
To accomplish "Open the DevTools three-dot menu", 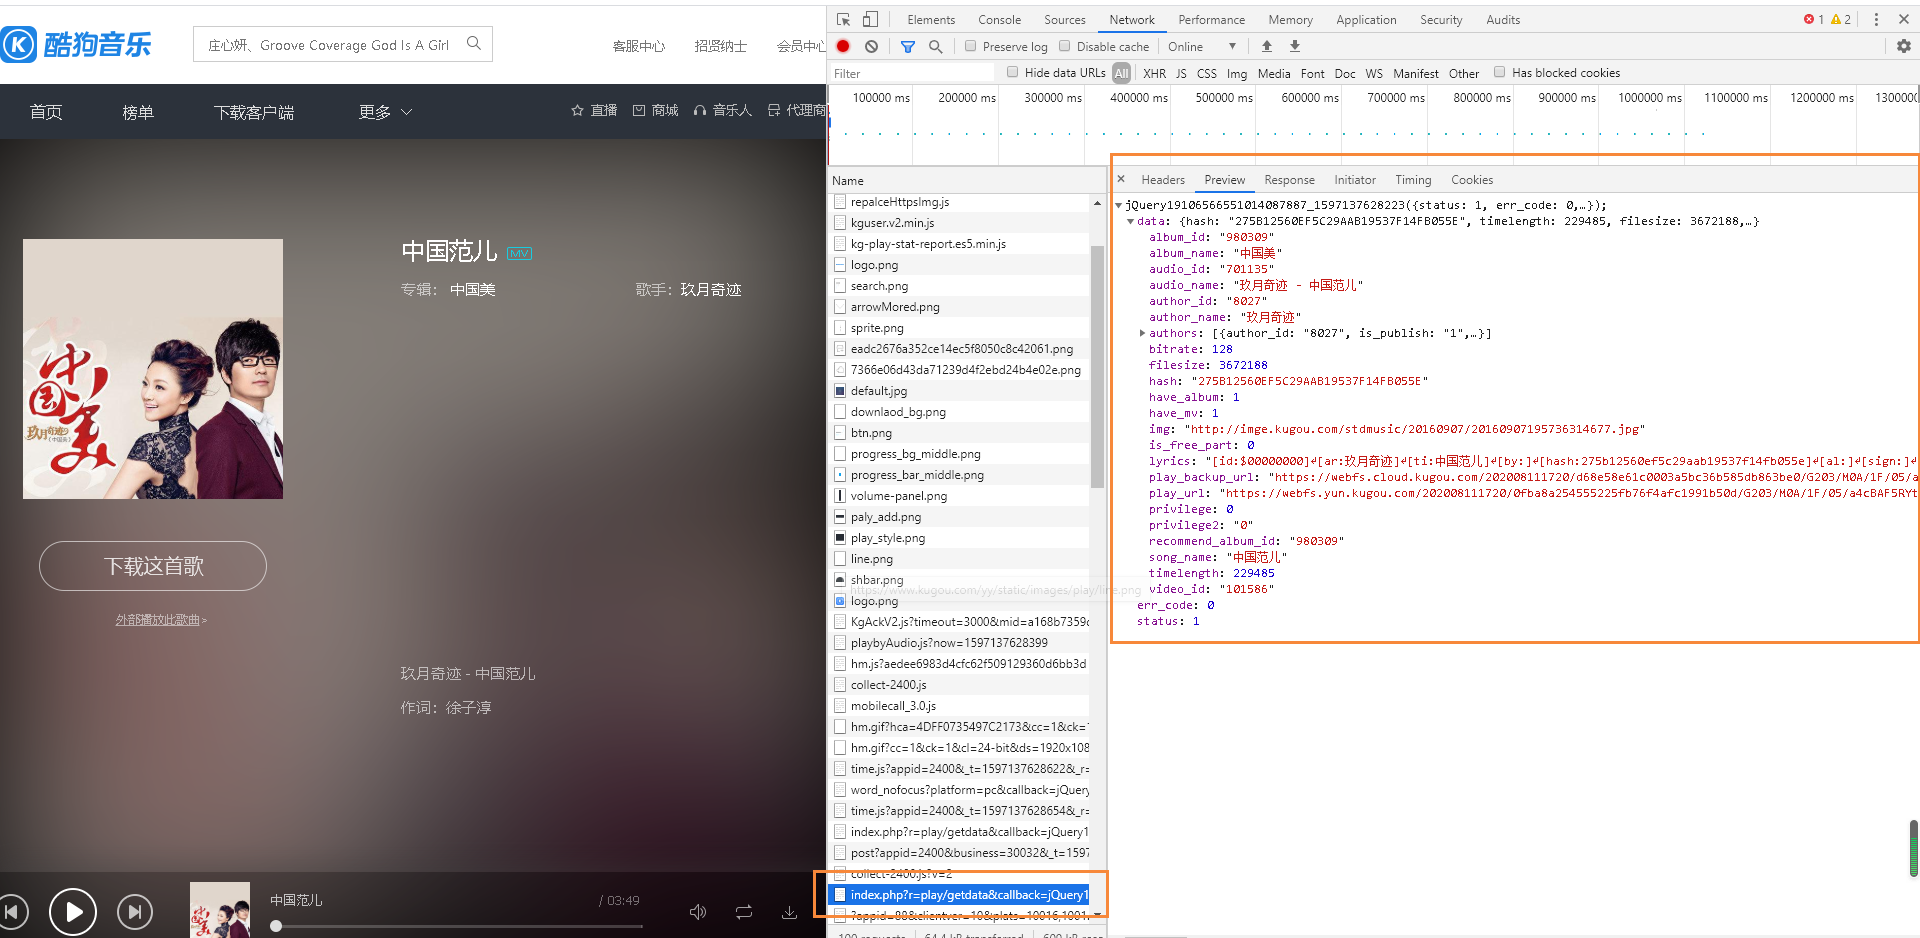I will tap(1876, 19).
